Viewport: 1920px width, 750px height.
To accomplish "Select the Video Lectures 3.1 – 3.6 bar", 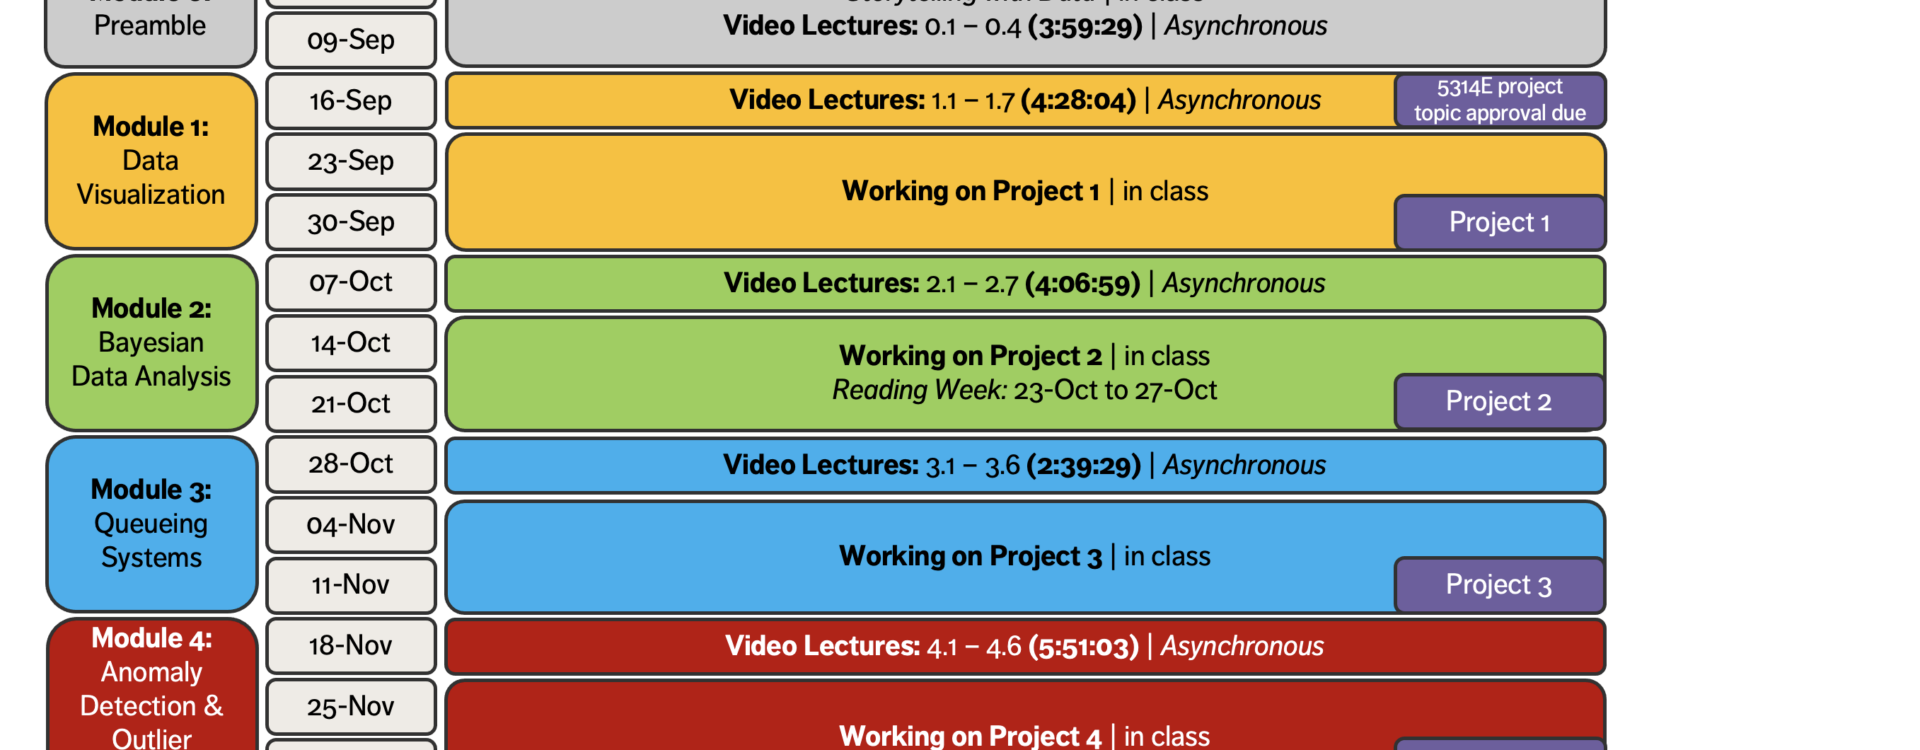I will [1024, 466].
